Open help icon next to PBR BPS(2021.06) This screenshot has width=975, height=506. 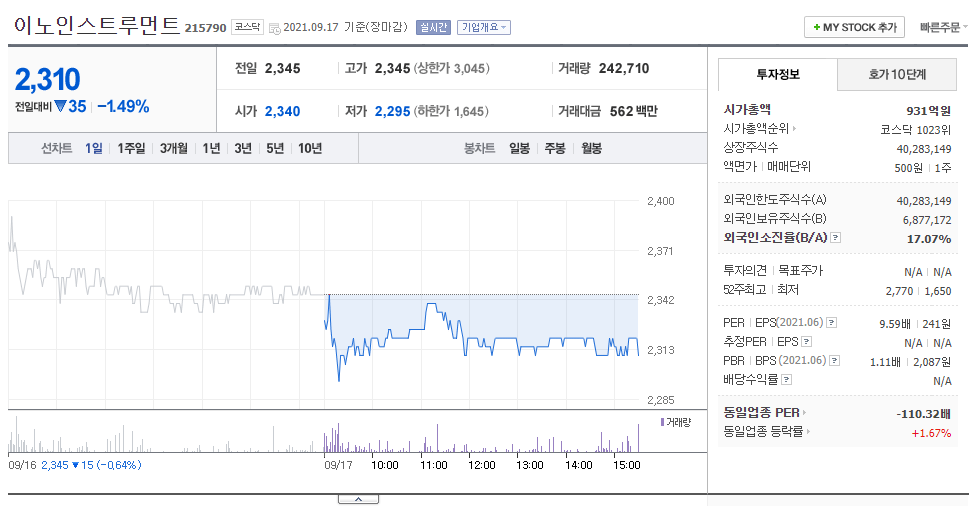tap(835, 361)
